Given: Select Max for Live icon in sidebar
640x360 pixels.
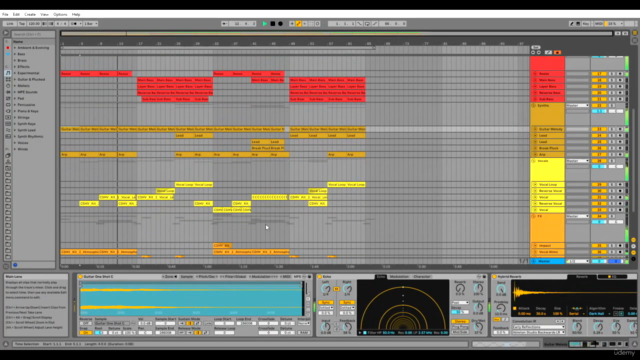Looking at the screenshot, I should click(x=8, y=105).
